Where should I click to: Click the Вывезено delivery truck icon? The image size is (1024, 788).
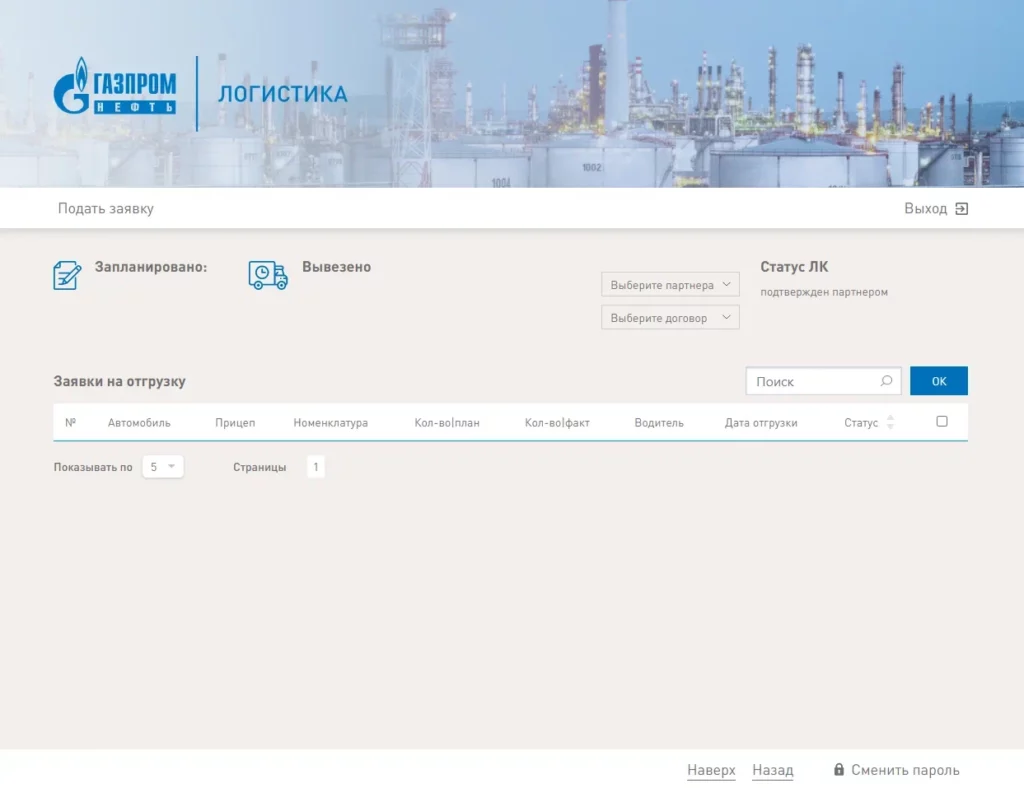coord(268,275)
